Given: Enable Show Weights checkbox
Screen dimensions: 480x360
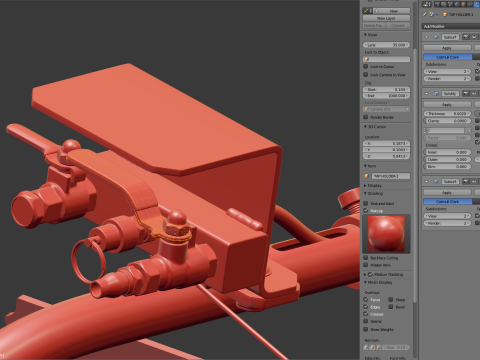Looking at the screenshot, I should pos(366,329).
